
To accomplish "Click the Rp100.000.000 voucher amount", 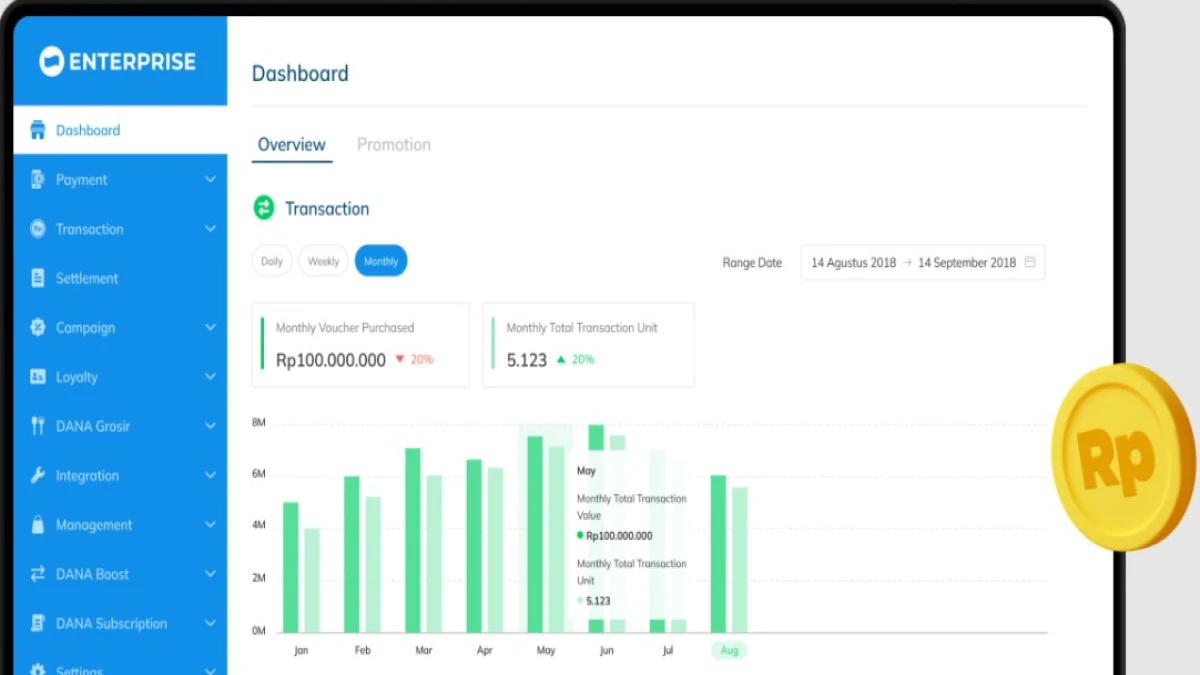I will [331, 360].
